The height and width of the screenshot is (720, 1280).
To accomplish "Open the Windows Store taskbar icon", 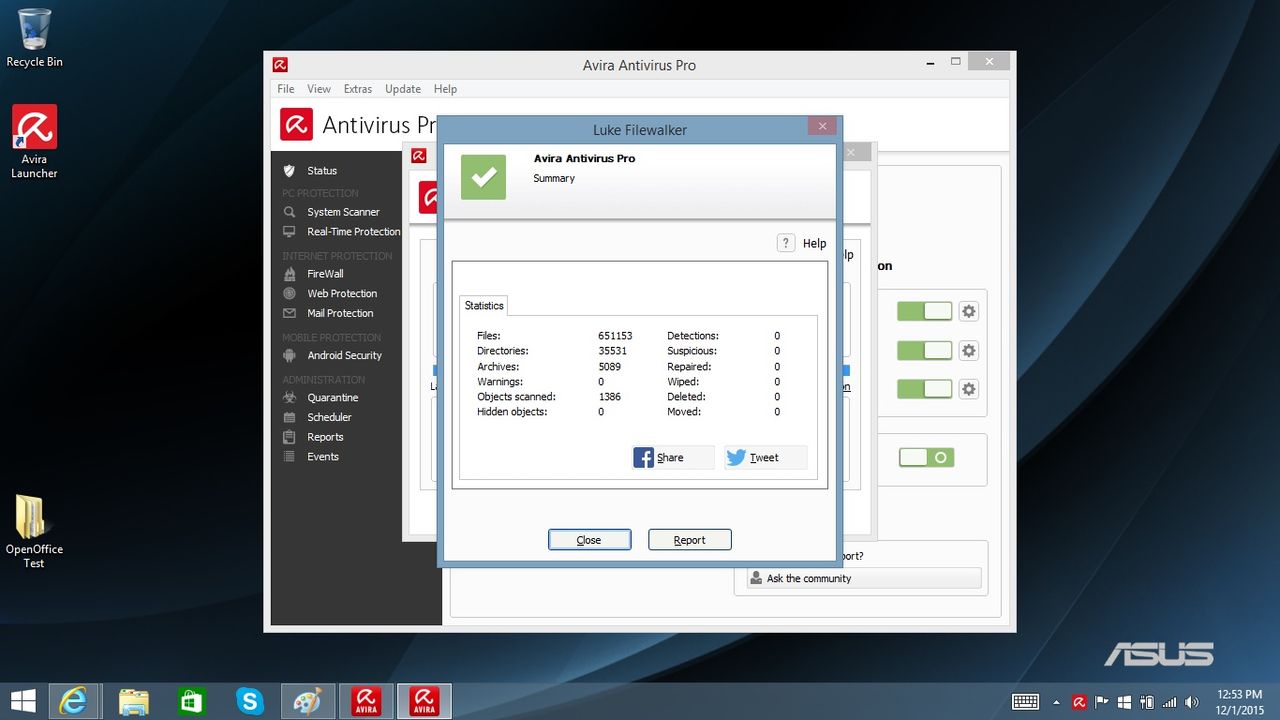I will [x=191, y=701].
